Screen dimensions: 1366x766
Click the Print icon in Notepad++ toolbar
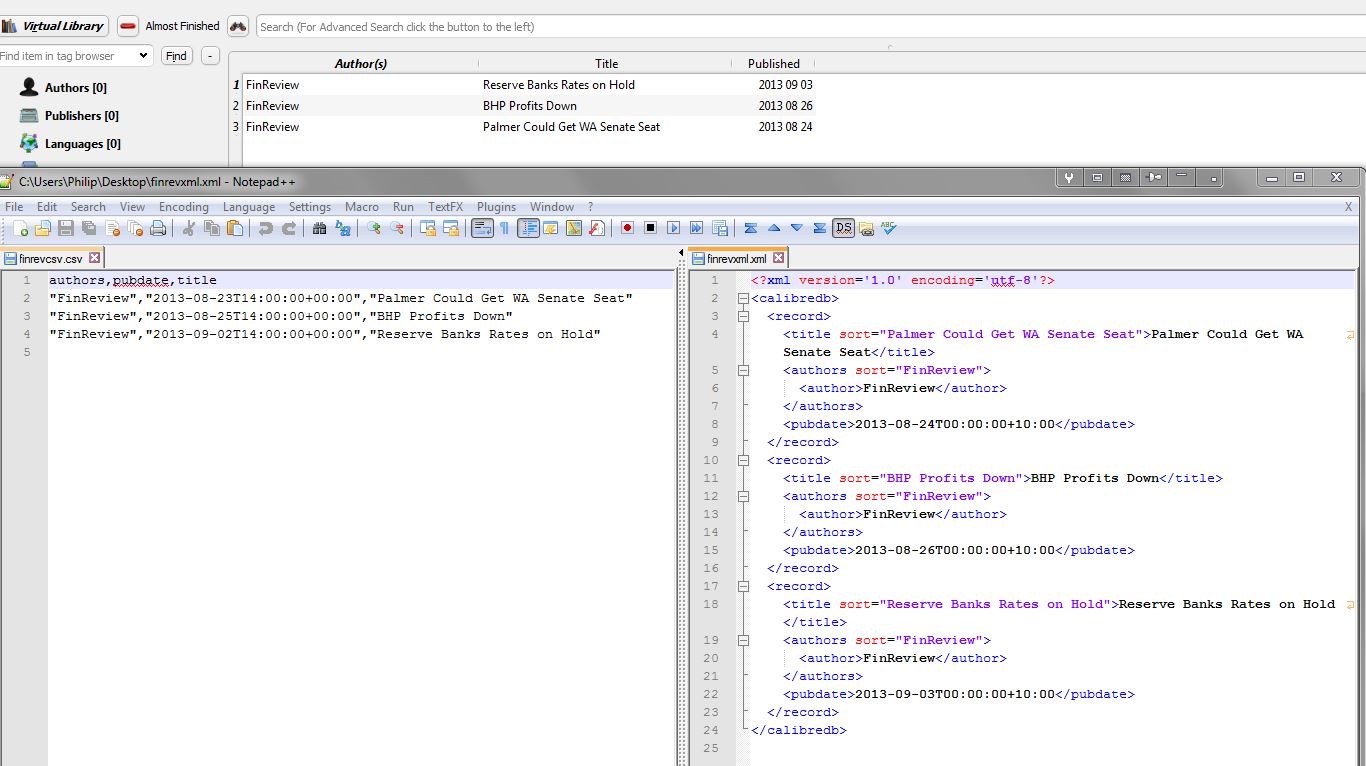point(158,229)
